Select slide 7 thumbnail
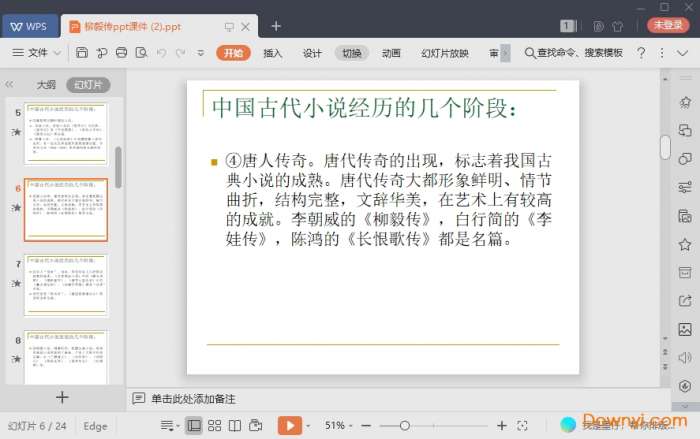The height and width of the screenshot is (439, 700). 66,285
